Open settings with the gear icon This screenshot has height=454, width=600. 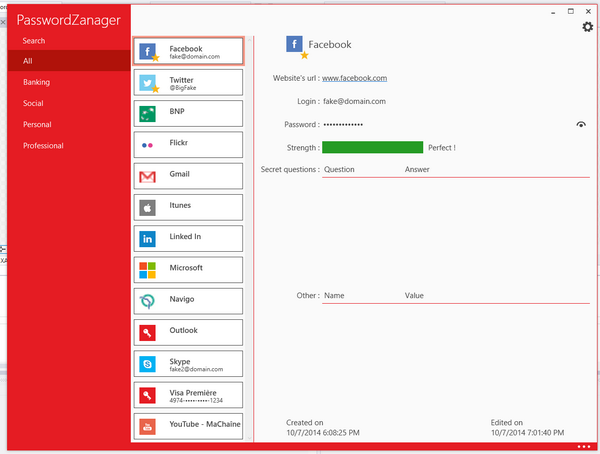click(587, 27)
